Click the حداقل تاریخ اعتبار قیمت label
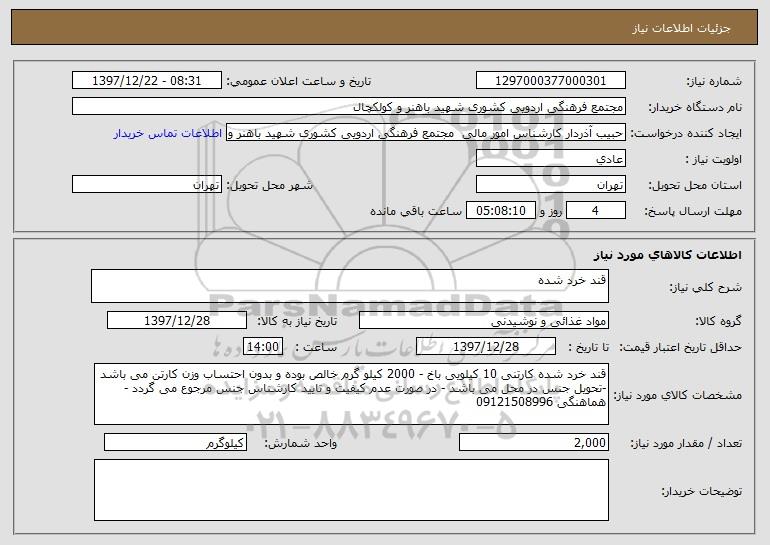The image size is (770, 545). 680,347
